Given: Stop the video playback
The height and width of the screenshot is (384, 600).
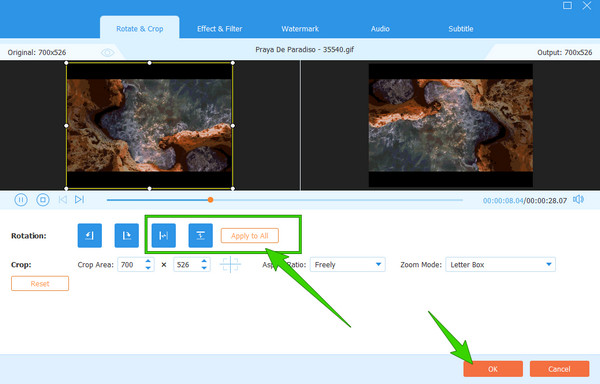Looking at the screenshot, I should [43, 200].
